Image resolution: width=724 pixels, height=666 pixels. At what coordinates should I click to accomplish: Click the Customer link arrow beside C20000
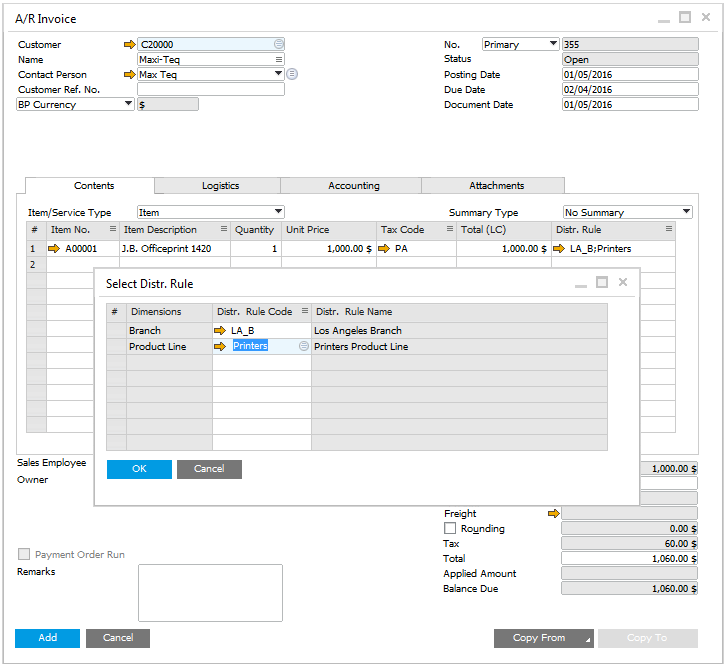coord(128,44)
